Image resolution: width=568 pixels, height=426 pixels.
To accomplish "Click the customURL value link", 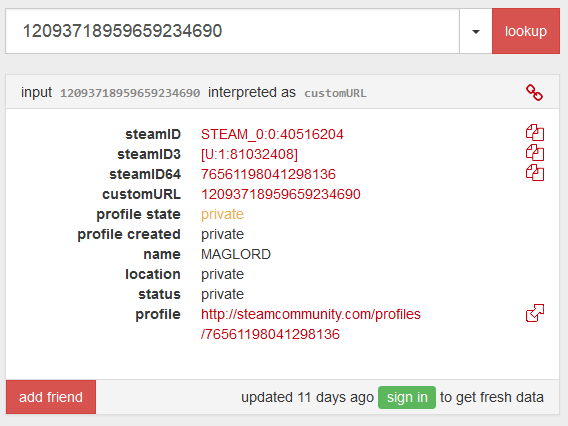I will [281, 194].
